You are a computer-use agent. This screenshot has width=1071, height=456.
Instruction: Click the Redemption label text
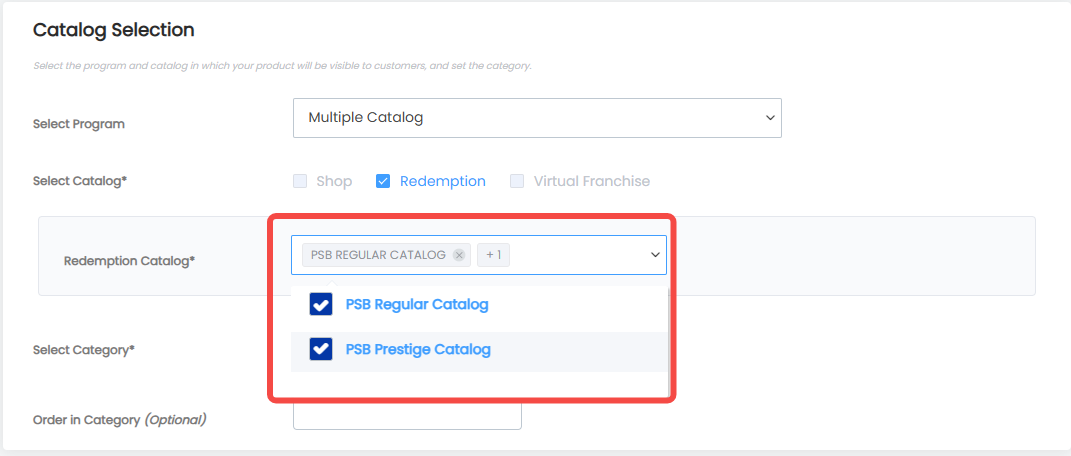(x=443, y=182)
